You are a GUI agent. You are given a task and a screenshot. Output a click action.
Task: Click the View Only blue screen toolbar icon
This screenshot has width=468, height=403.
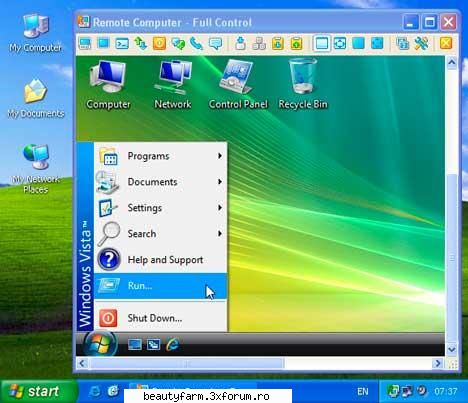tap(103, 44)
